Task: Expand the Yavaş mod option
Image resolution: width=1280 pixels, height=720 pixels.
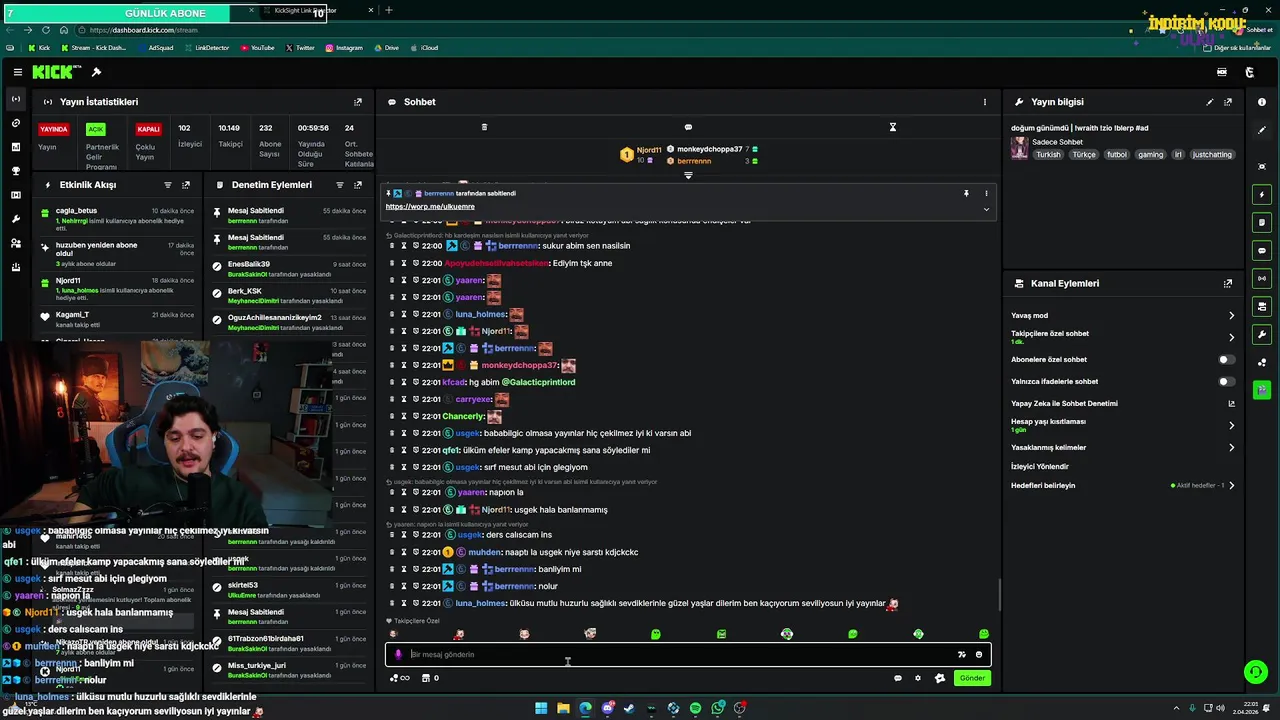Action: (x=1231, y=316)
